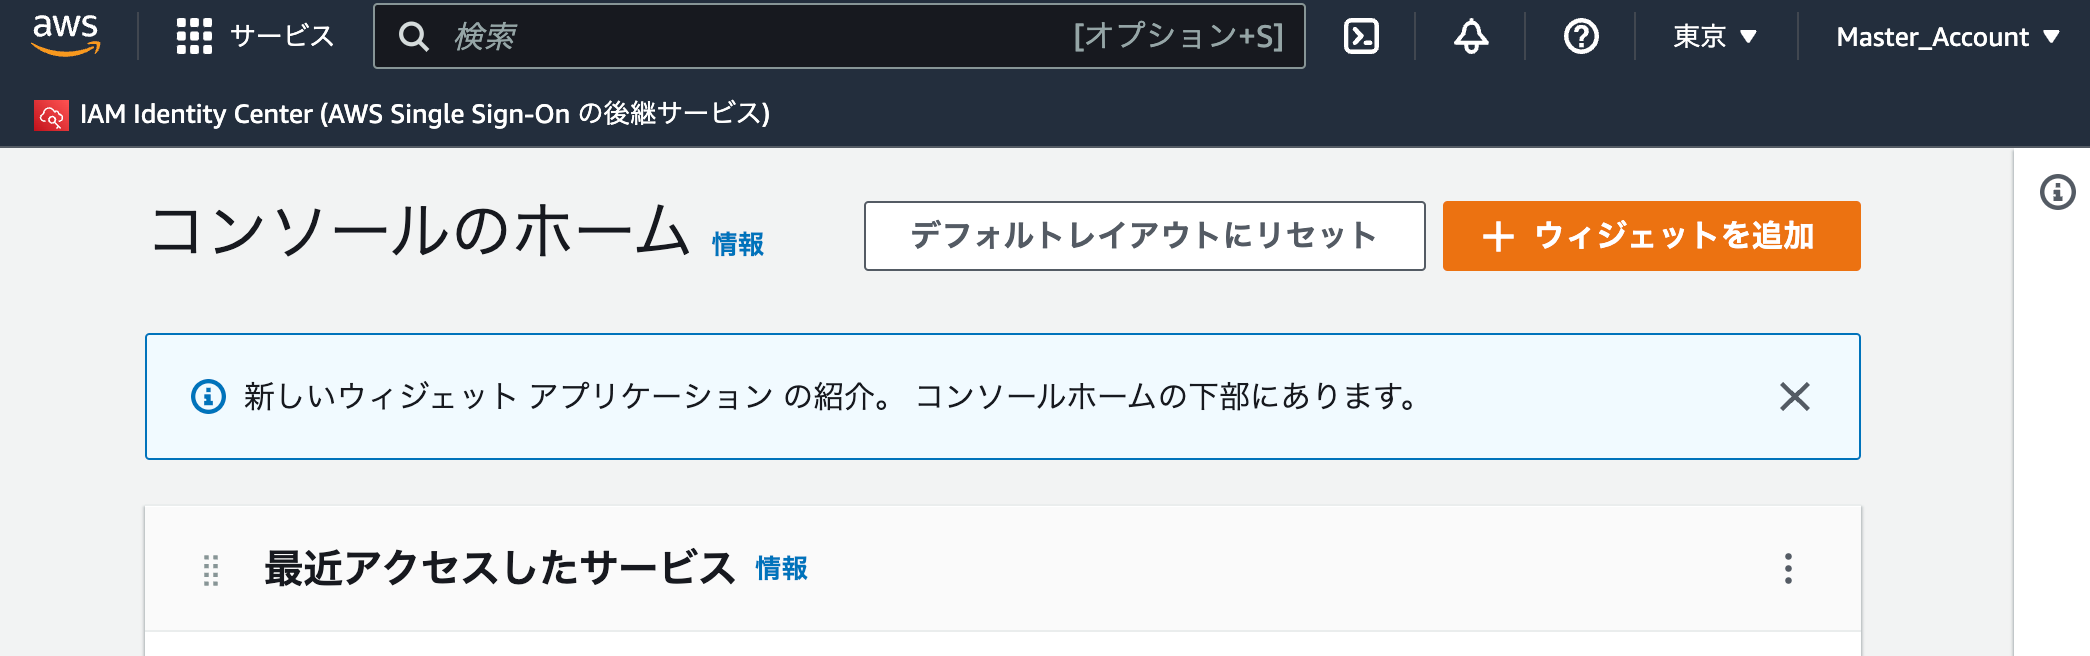2090x656 pixels.
Task: Click デフォルトレイアウトにリセット button
Action: (1144, 236)
